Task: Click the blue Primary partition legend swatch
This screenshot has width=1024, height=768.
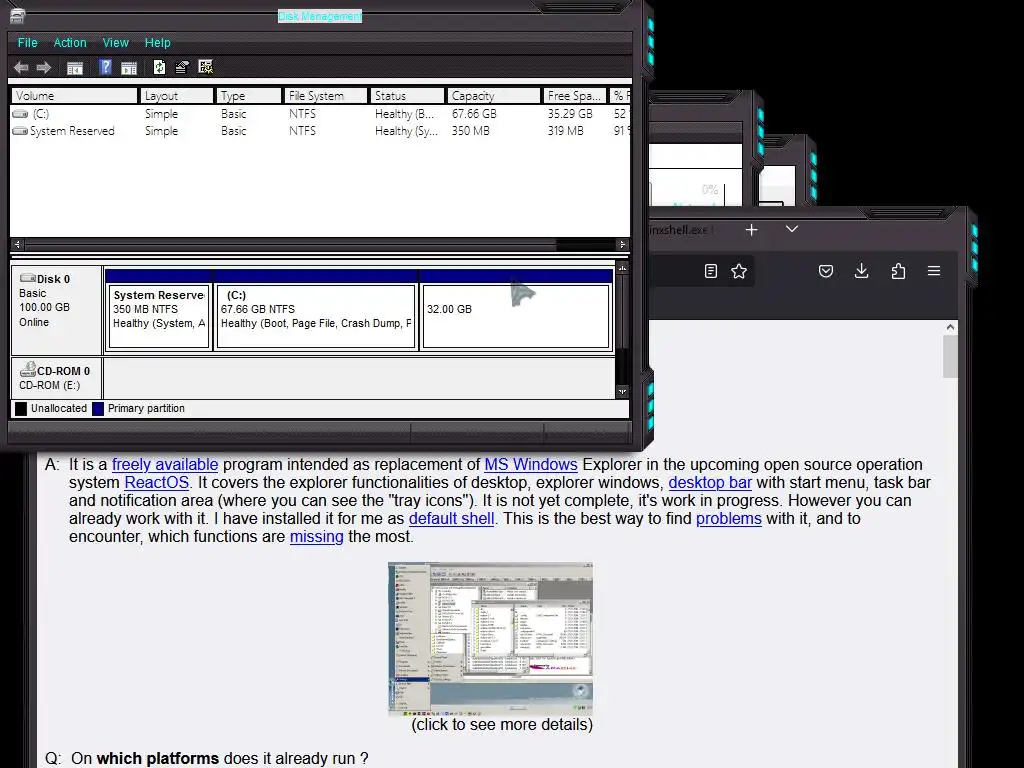Action: coord(98,409)
